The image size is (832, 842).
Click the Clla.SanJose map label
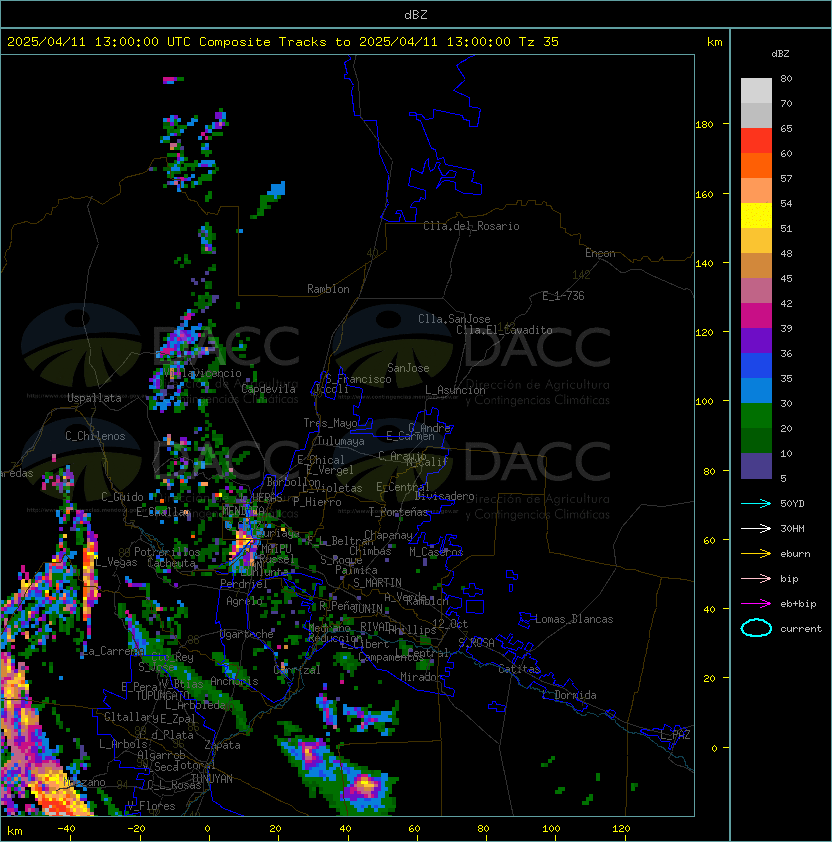point(454,319)
